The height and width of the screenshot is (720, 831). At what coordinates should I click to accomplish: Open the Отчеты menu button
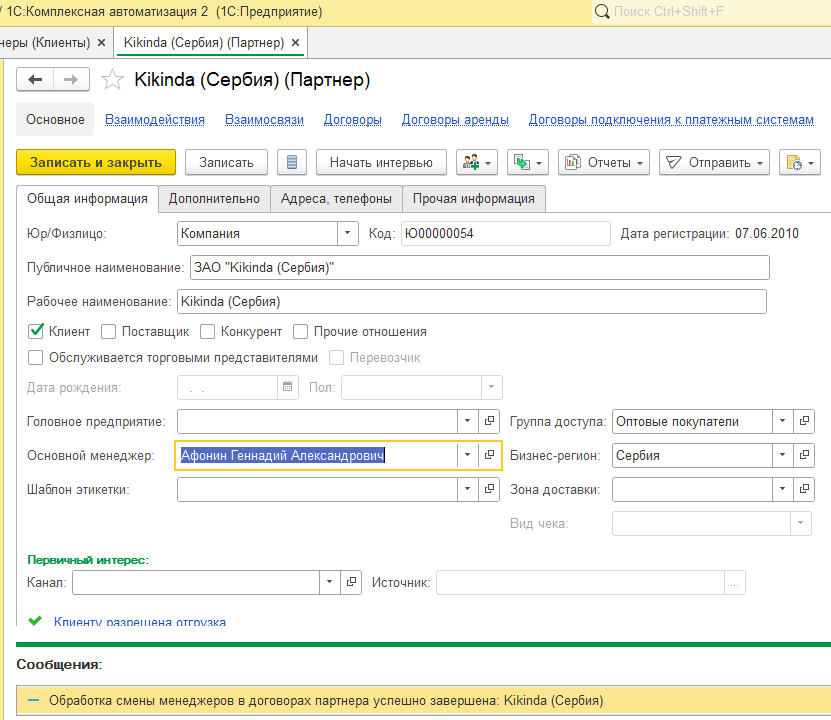pyautogui.click(x=604, y=162)
